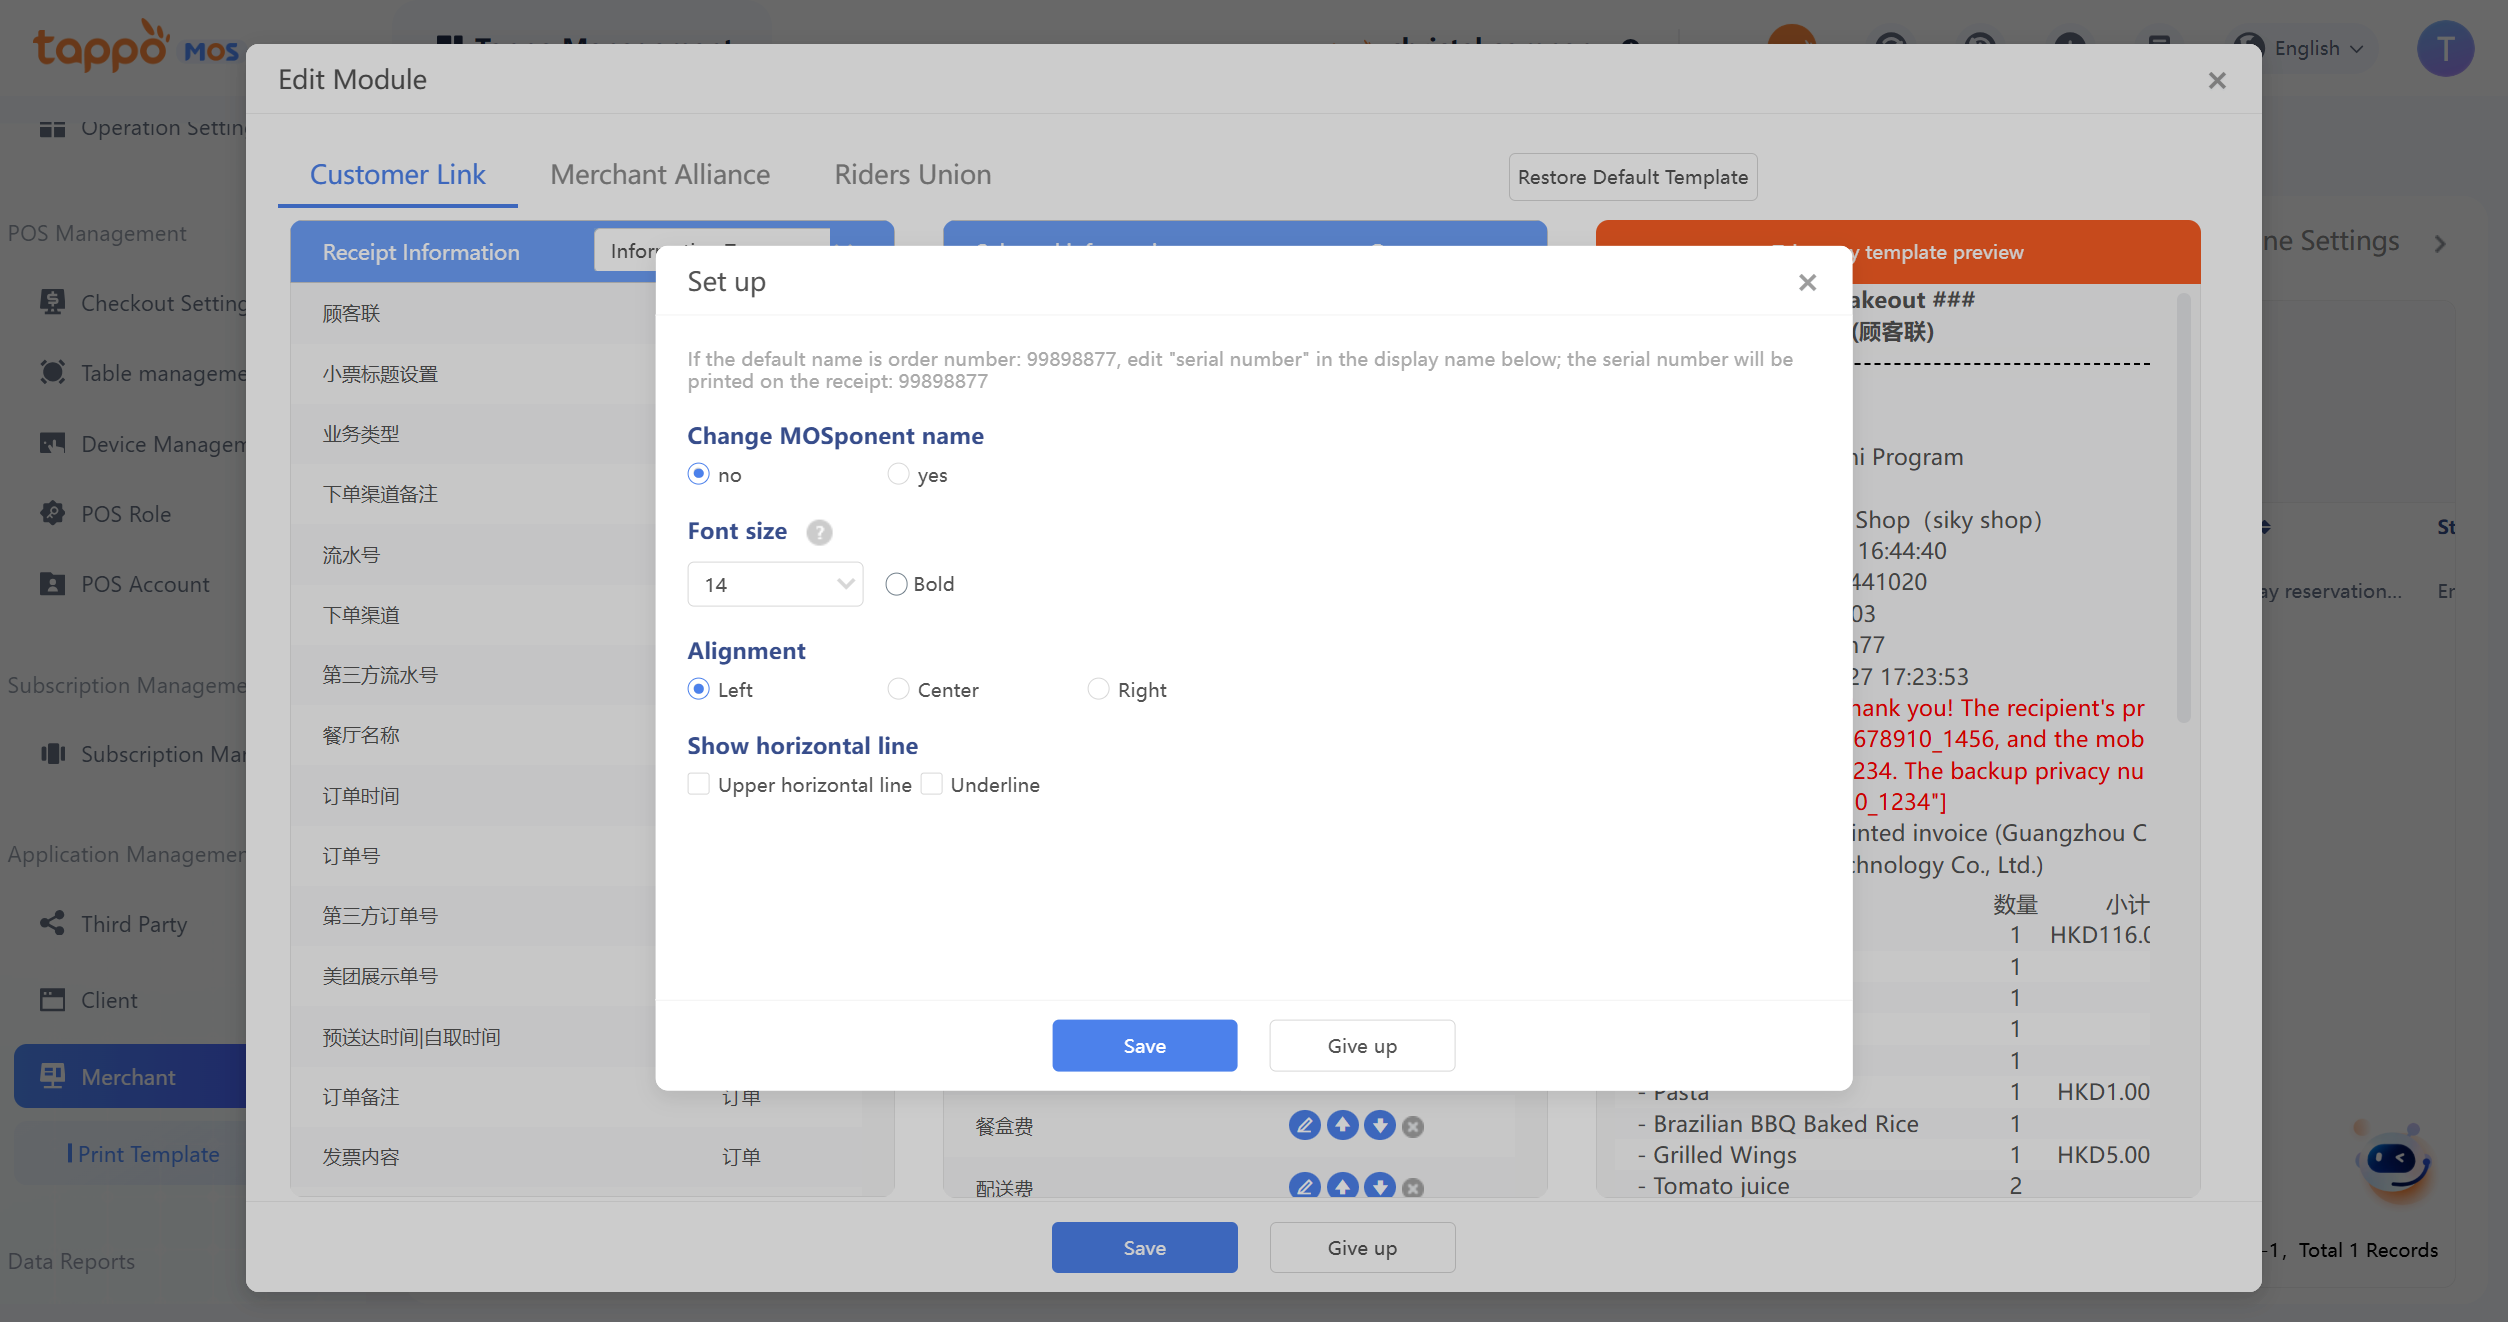
Task: Check the Underline checkbox
Action: point(931,784)
